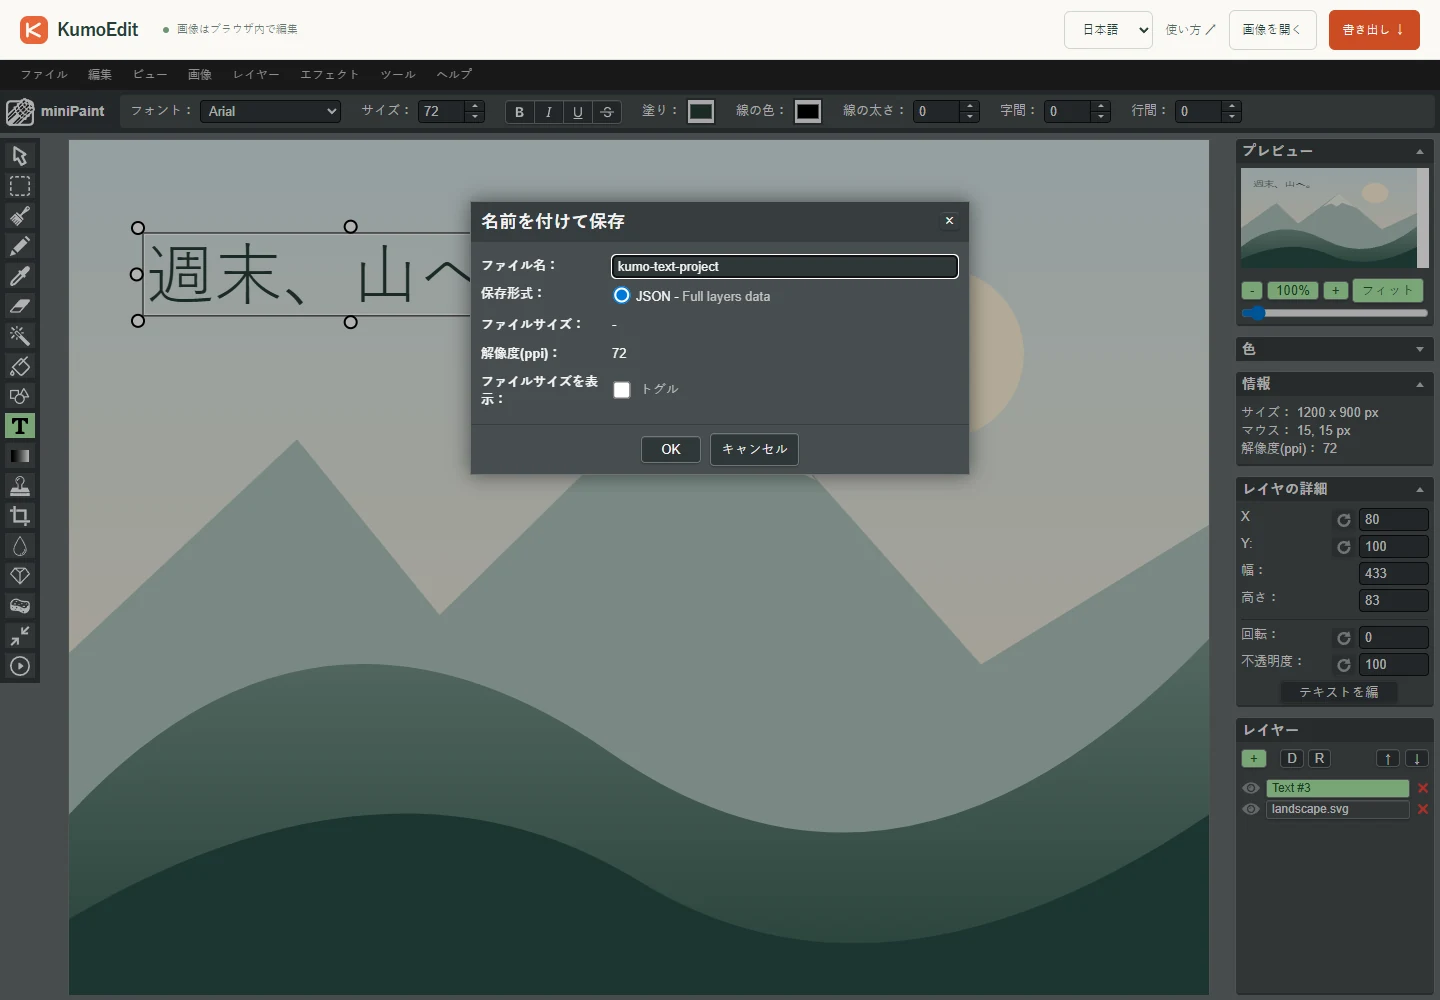This screenshot has height=1000, width=1440.
Task: Pick the Eraser tool
Action: 20,306
